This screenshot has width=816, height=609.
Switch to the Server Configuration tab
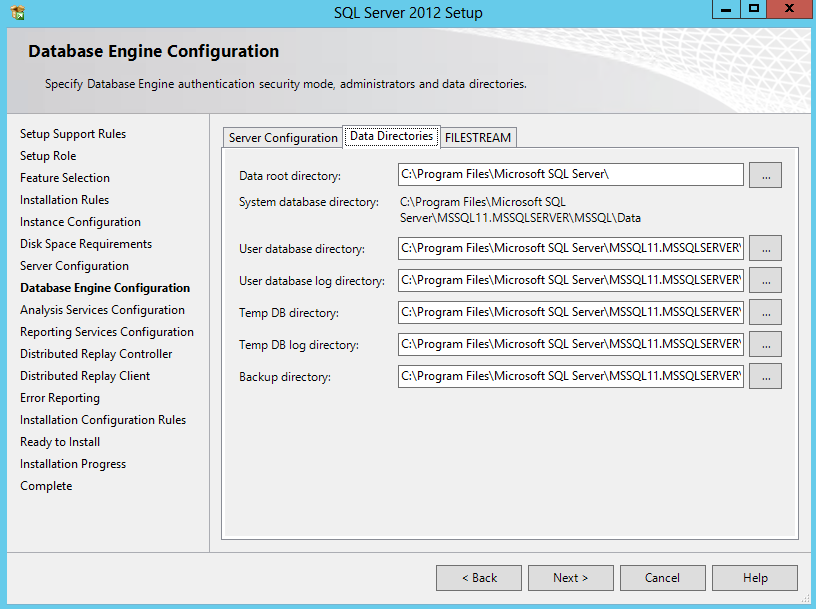283,137
